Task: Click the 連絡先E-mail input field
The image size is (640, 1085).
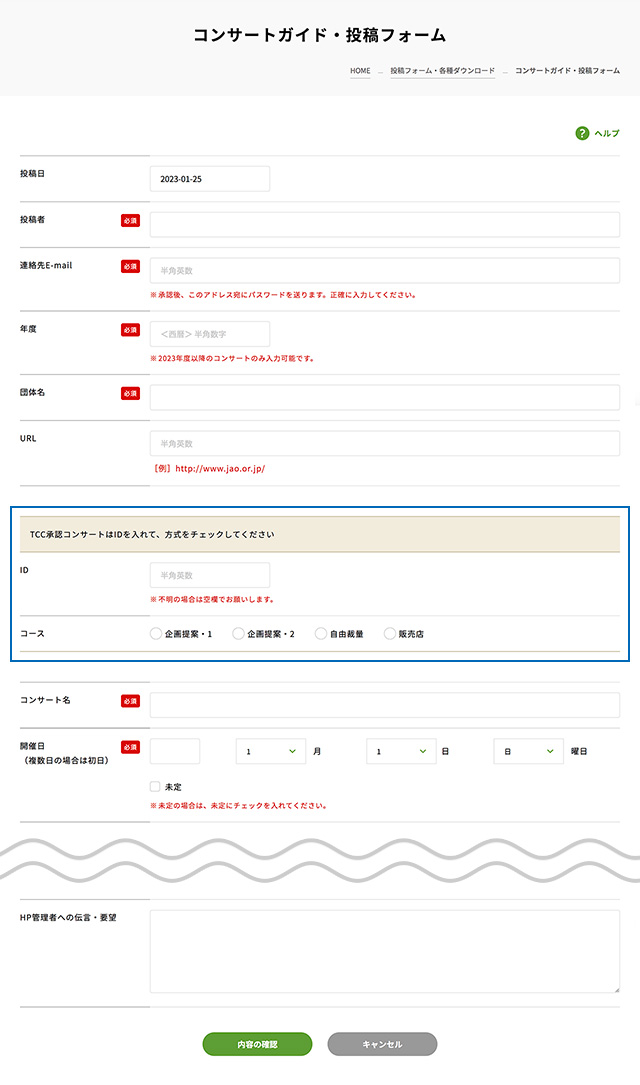Action: coord(384,271)
